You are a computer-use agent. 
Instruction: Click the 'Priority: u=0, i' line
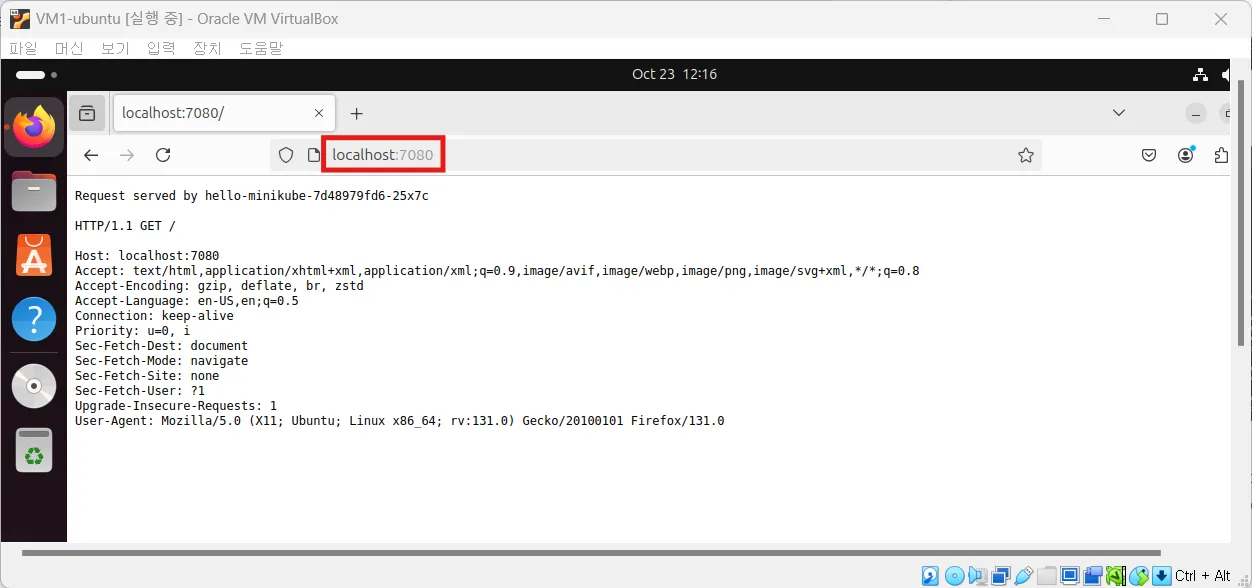(x=133, y=331)
